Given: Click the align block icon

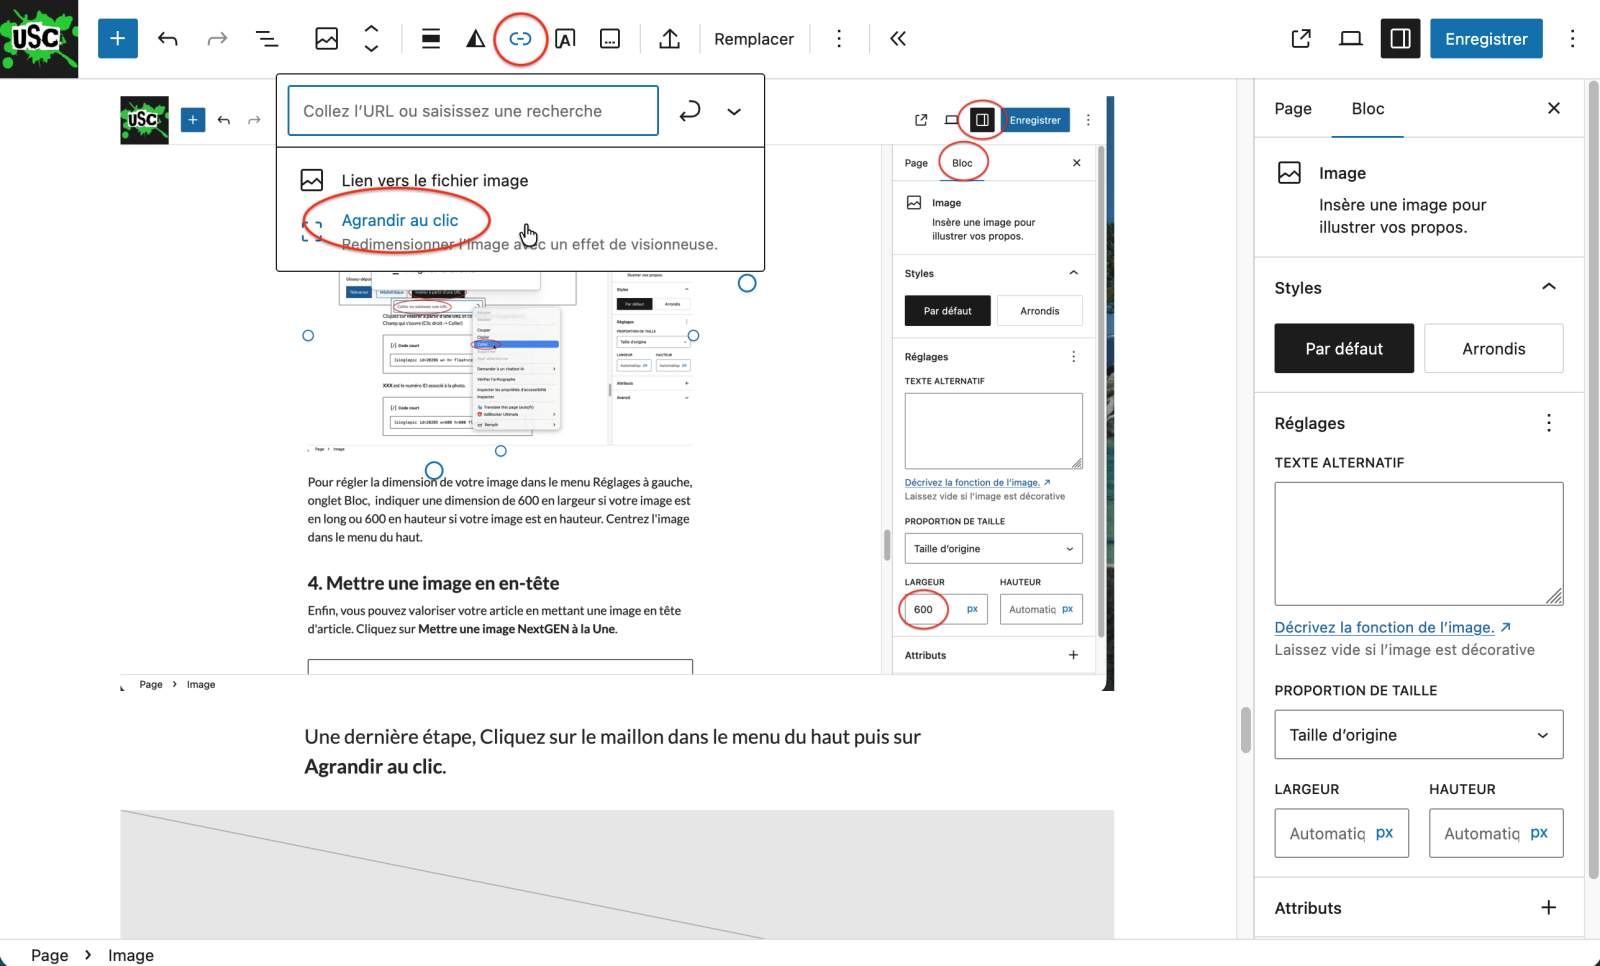Looking at the screenshot, I should coord(431,39).
